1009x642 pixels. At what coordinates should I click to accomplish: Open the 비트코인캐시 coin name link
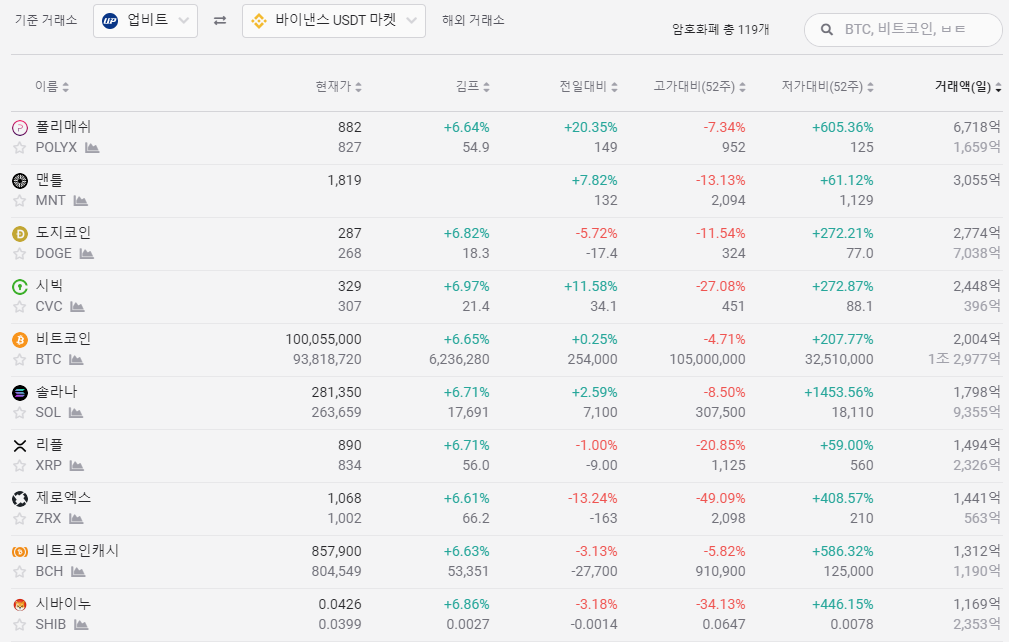(77, 551)
